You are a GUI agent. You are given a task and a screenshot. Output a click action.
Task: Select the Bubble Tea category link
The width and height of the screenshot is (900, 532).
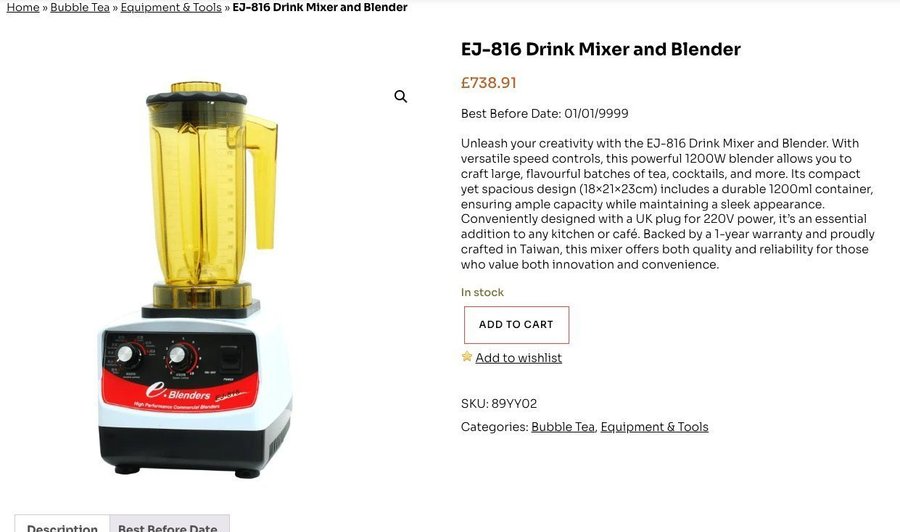562,427
